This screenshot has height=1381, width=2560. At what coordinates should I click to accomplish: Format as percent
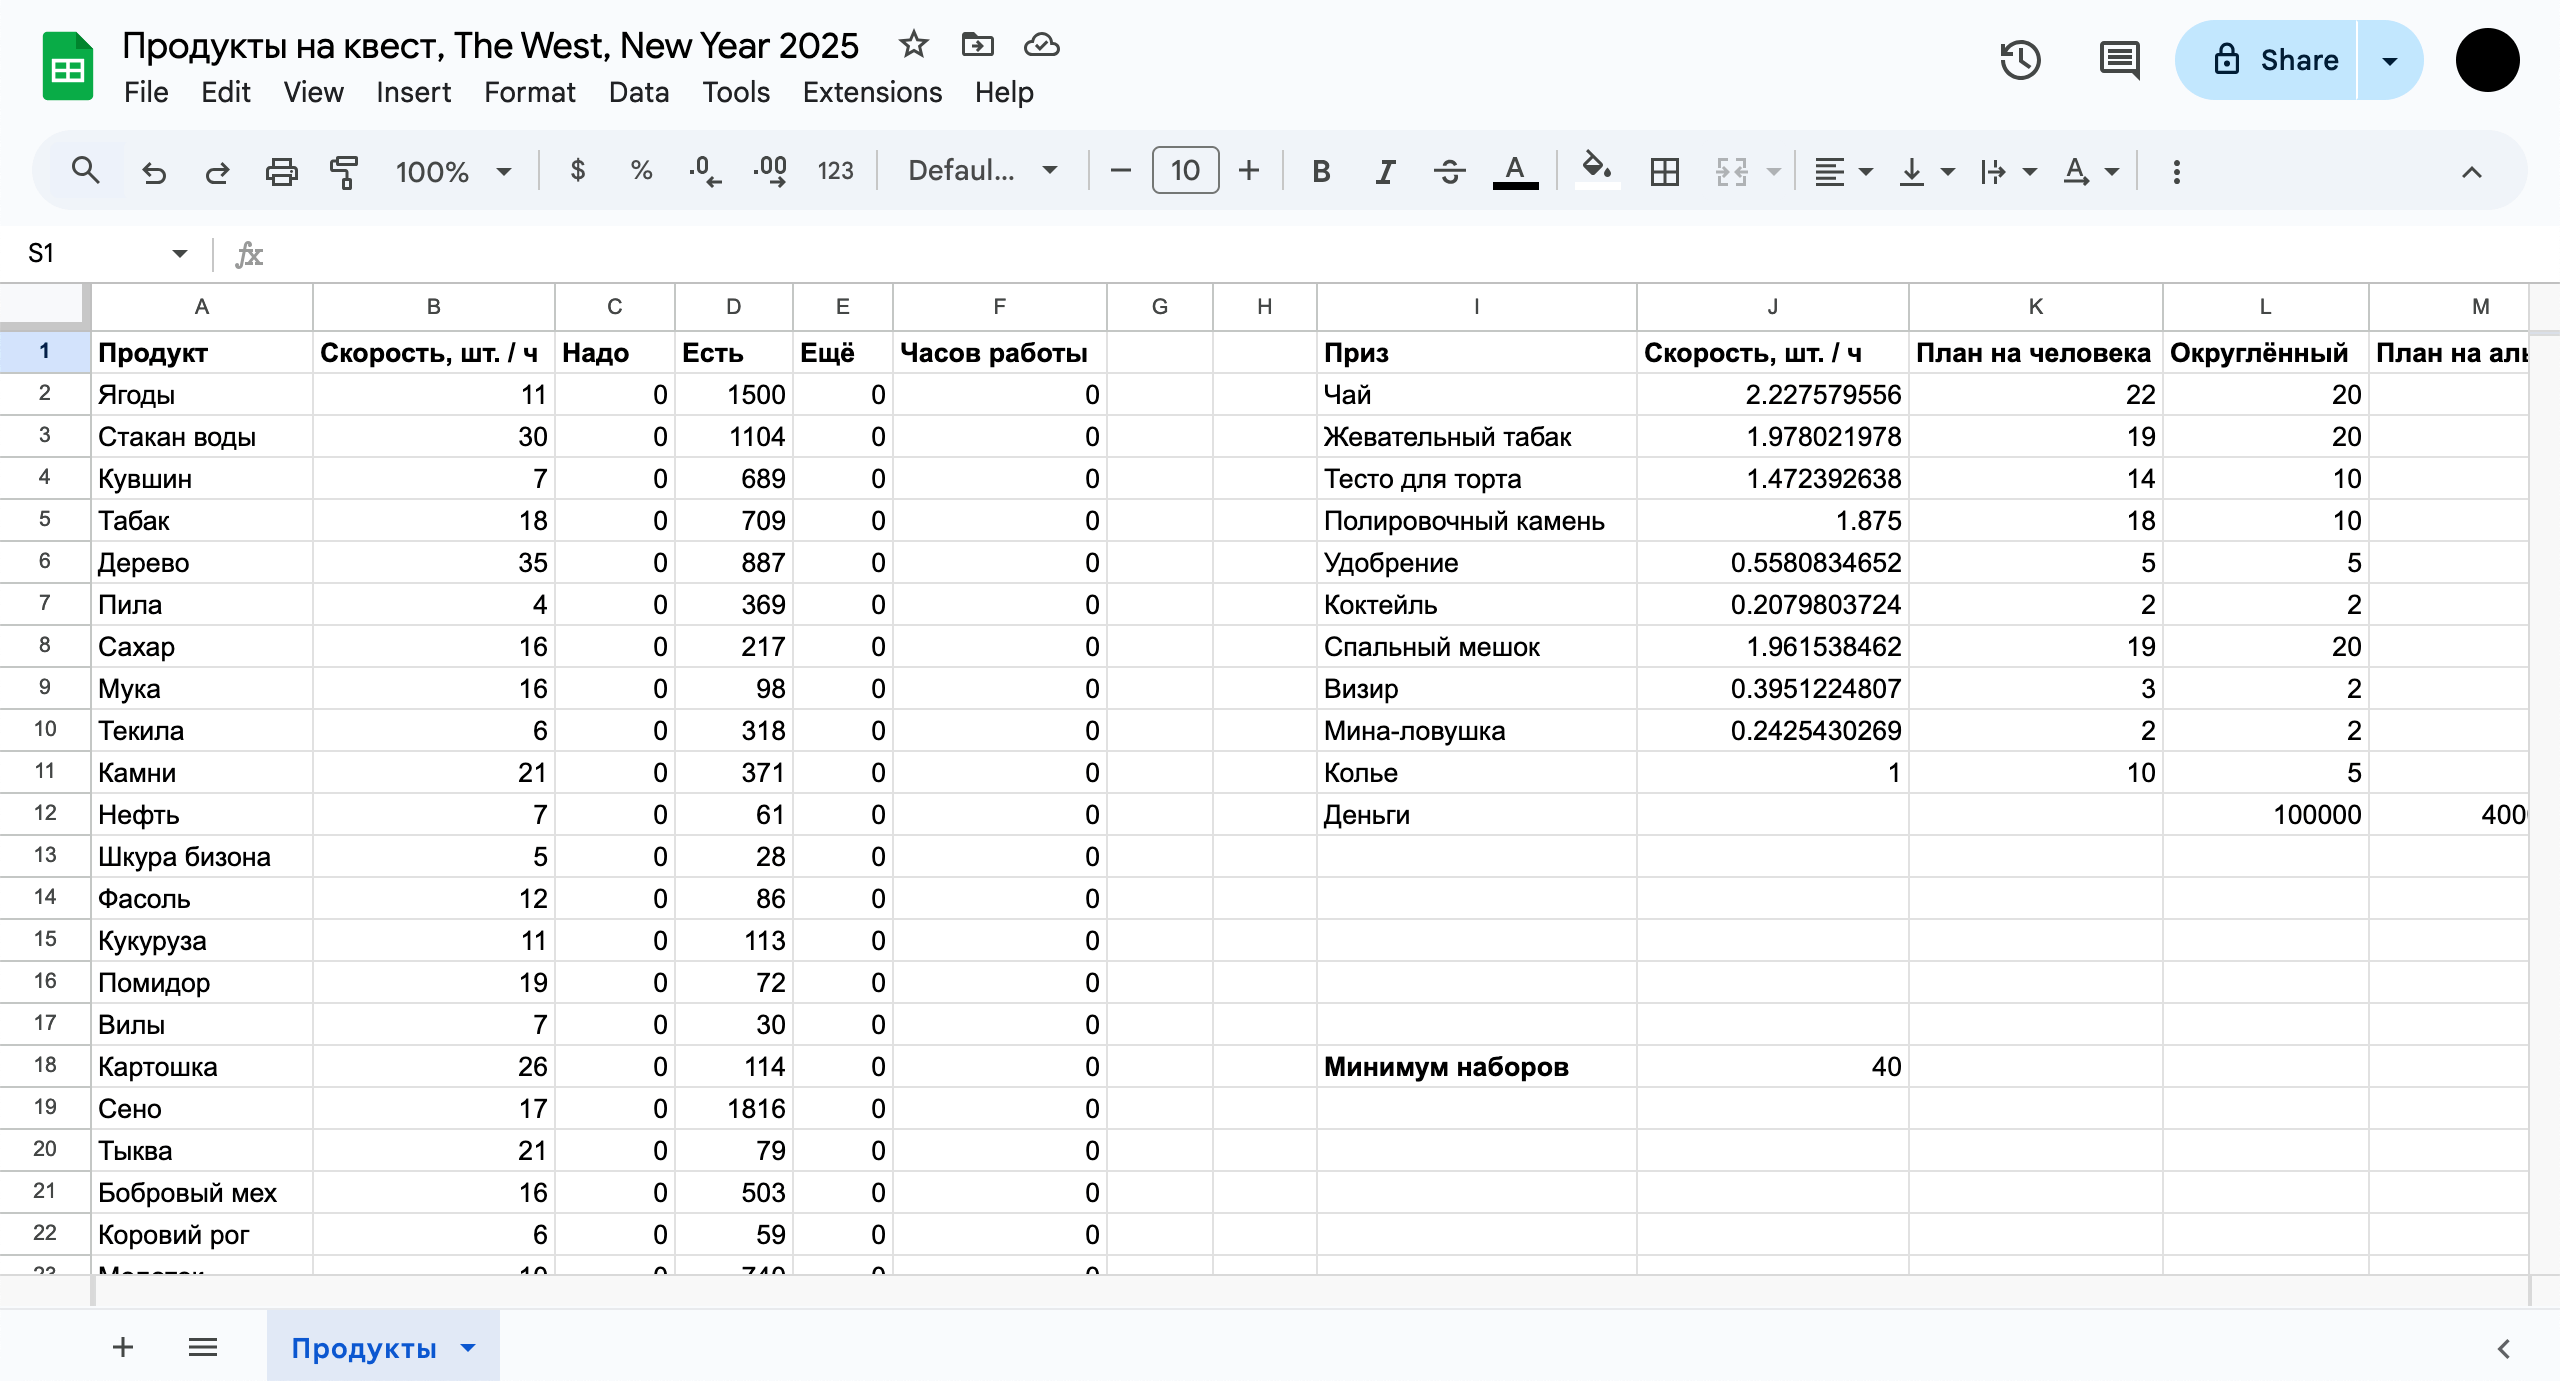tap(641, 171)
